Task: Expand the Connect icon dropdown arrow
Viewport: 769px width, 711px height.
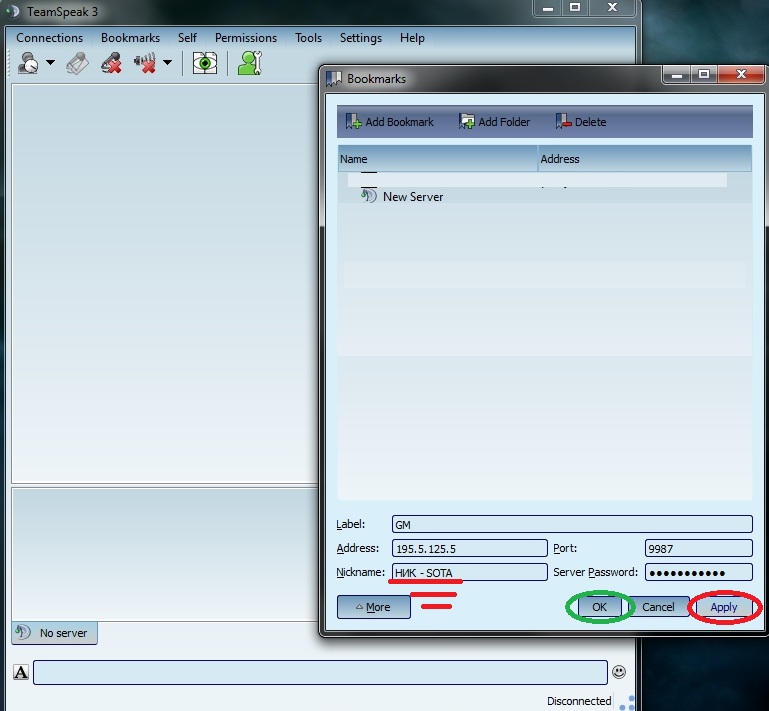Action: click(x=51, y=63)
